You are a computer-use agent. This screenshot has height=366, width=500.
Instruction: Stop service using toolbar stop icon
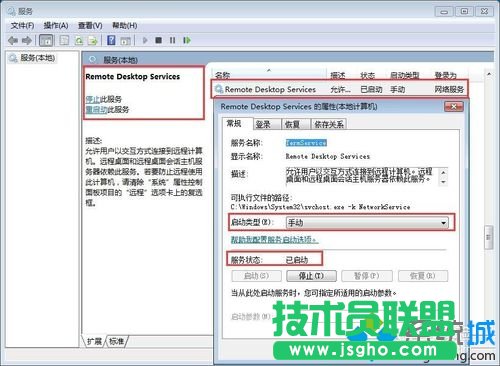[159, 40]
